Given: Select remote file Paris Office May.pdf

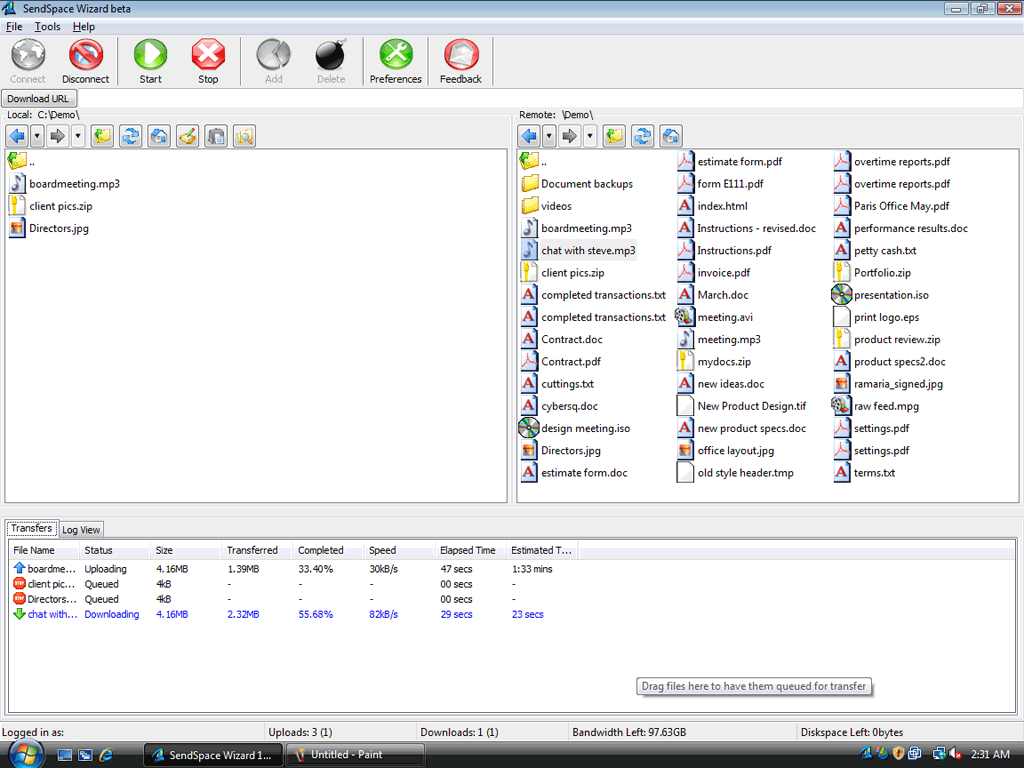Looking at the screenshot, I should tap(892, 206).
